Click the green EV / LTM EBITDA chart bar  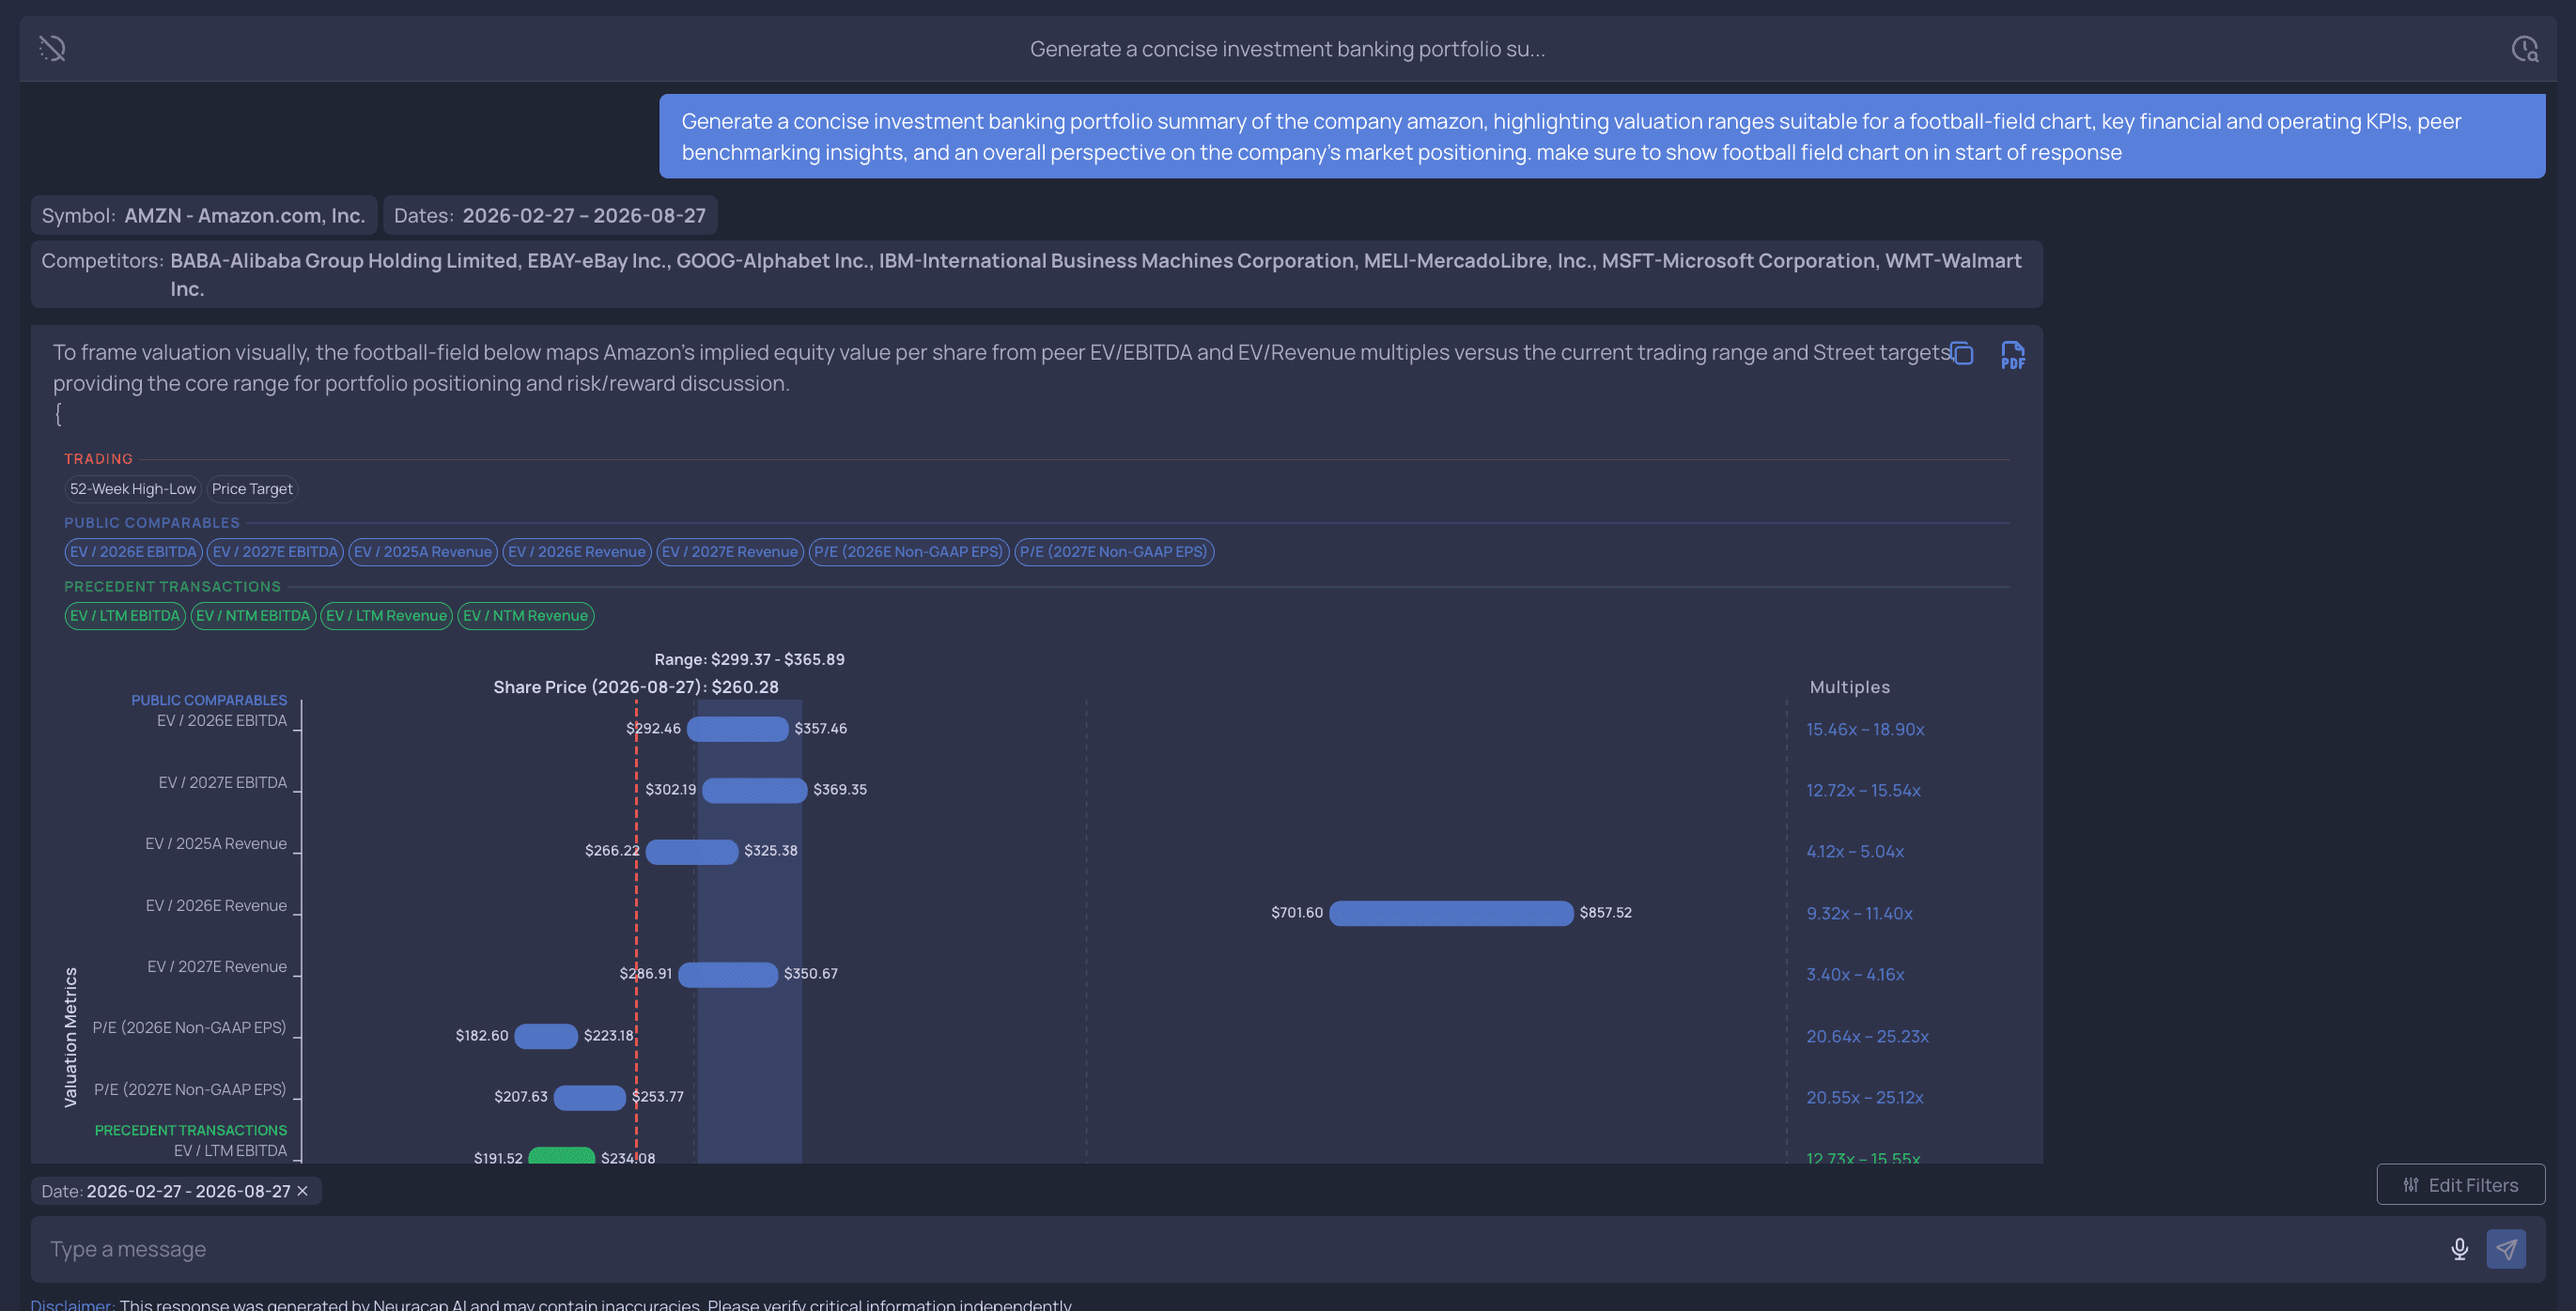click(x=562, y=1156)
